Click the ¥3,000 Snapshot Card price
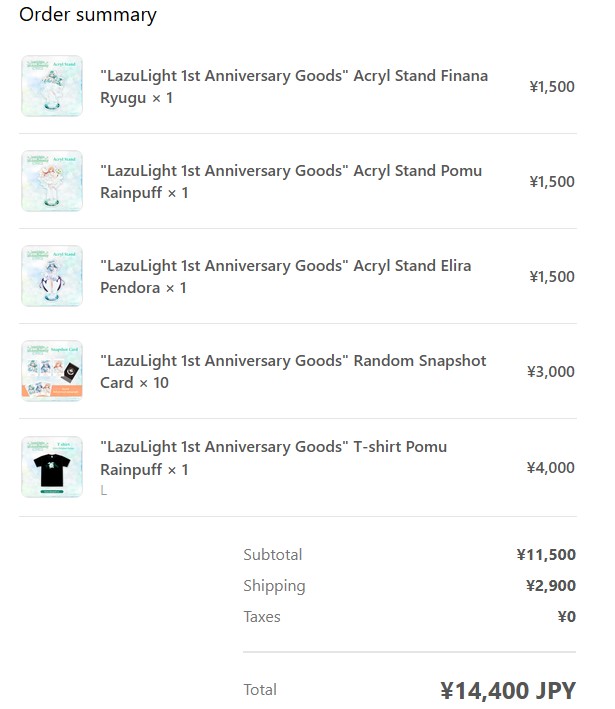This screenshot has width=615, height=709. coord(550,371)
